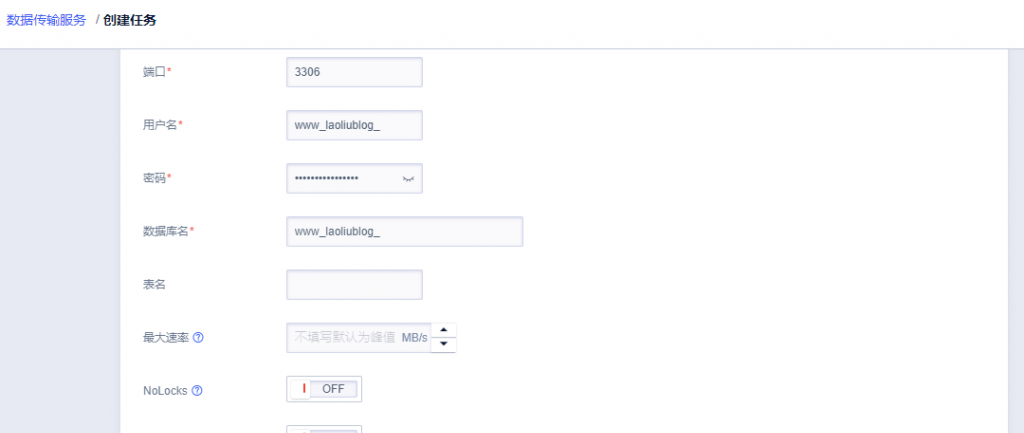
Task: Focus the 用户名 input field
Action: (x=355, y=125)
